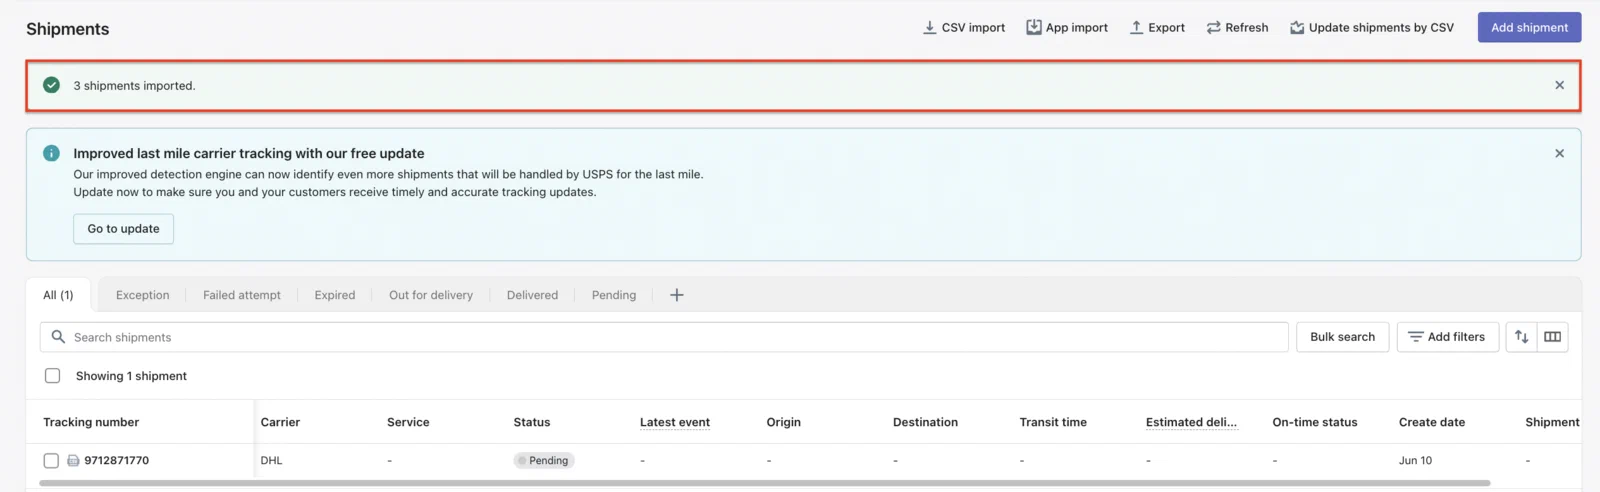Viewport: 1600px width, 492px height.
Task: Click the Export upload arrow icon
Action: [x=1136, y=28]
